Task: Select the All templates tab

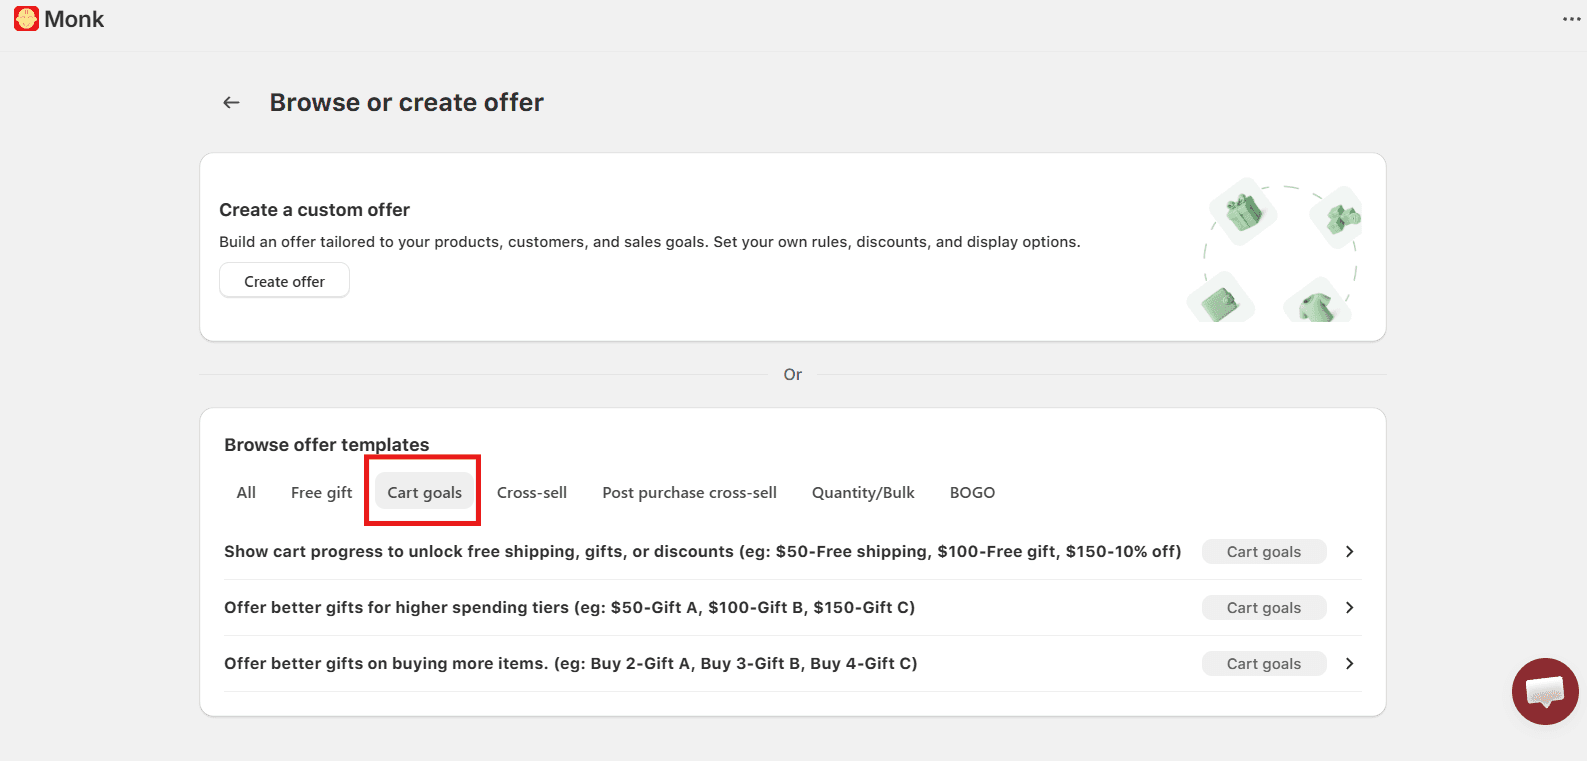Action: point(246,492)
